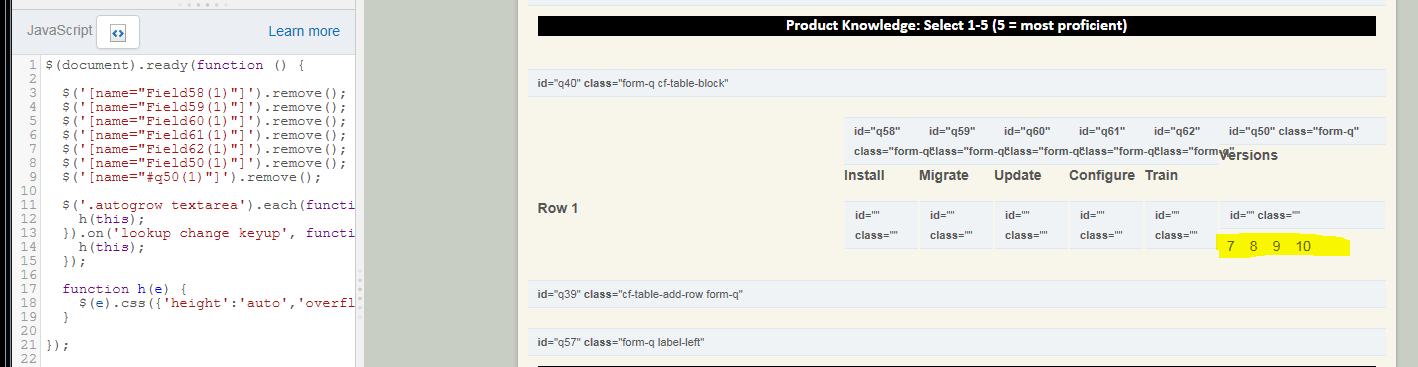Screen dimensions: 1418x367
Task: Select the JavaScript panel label
Action: tap(59, 31)
